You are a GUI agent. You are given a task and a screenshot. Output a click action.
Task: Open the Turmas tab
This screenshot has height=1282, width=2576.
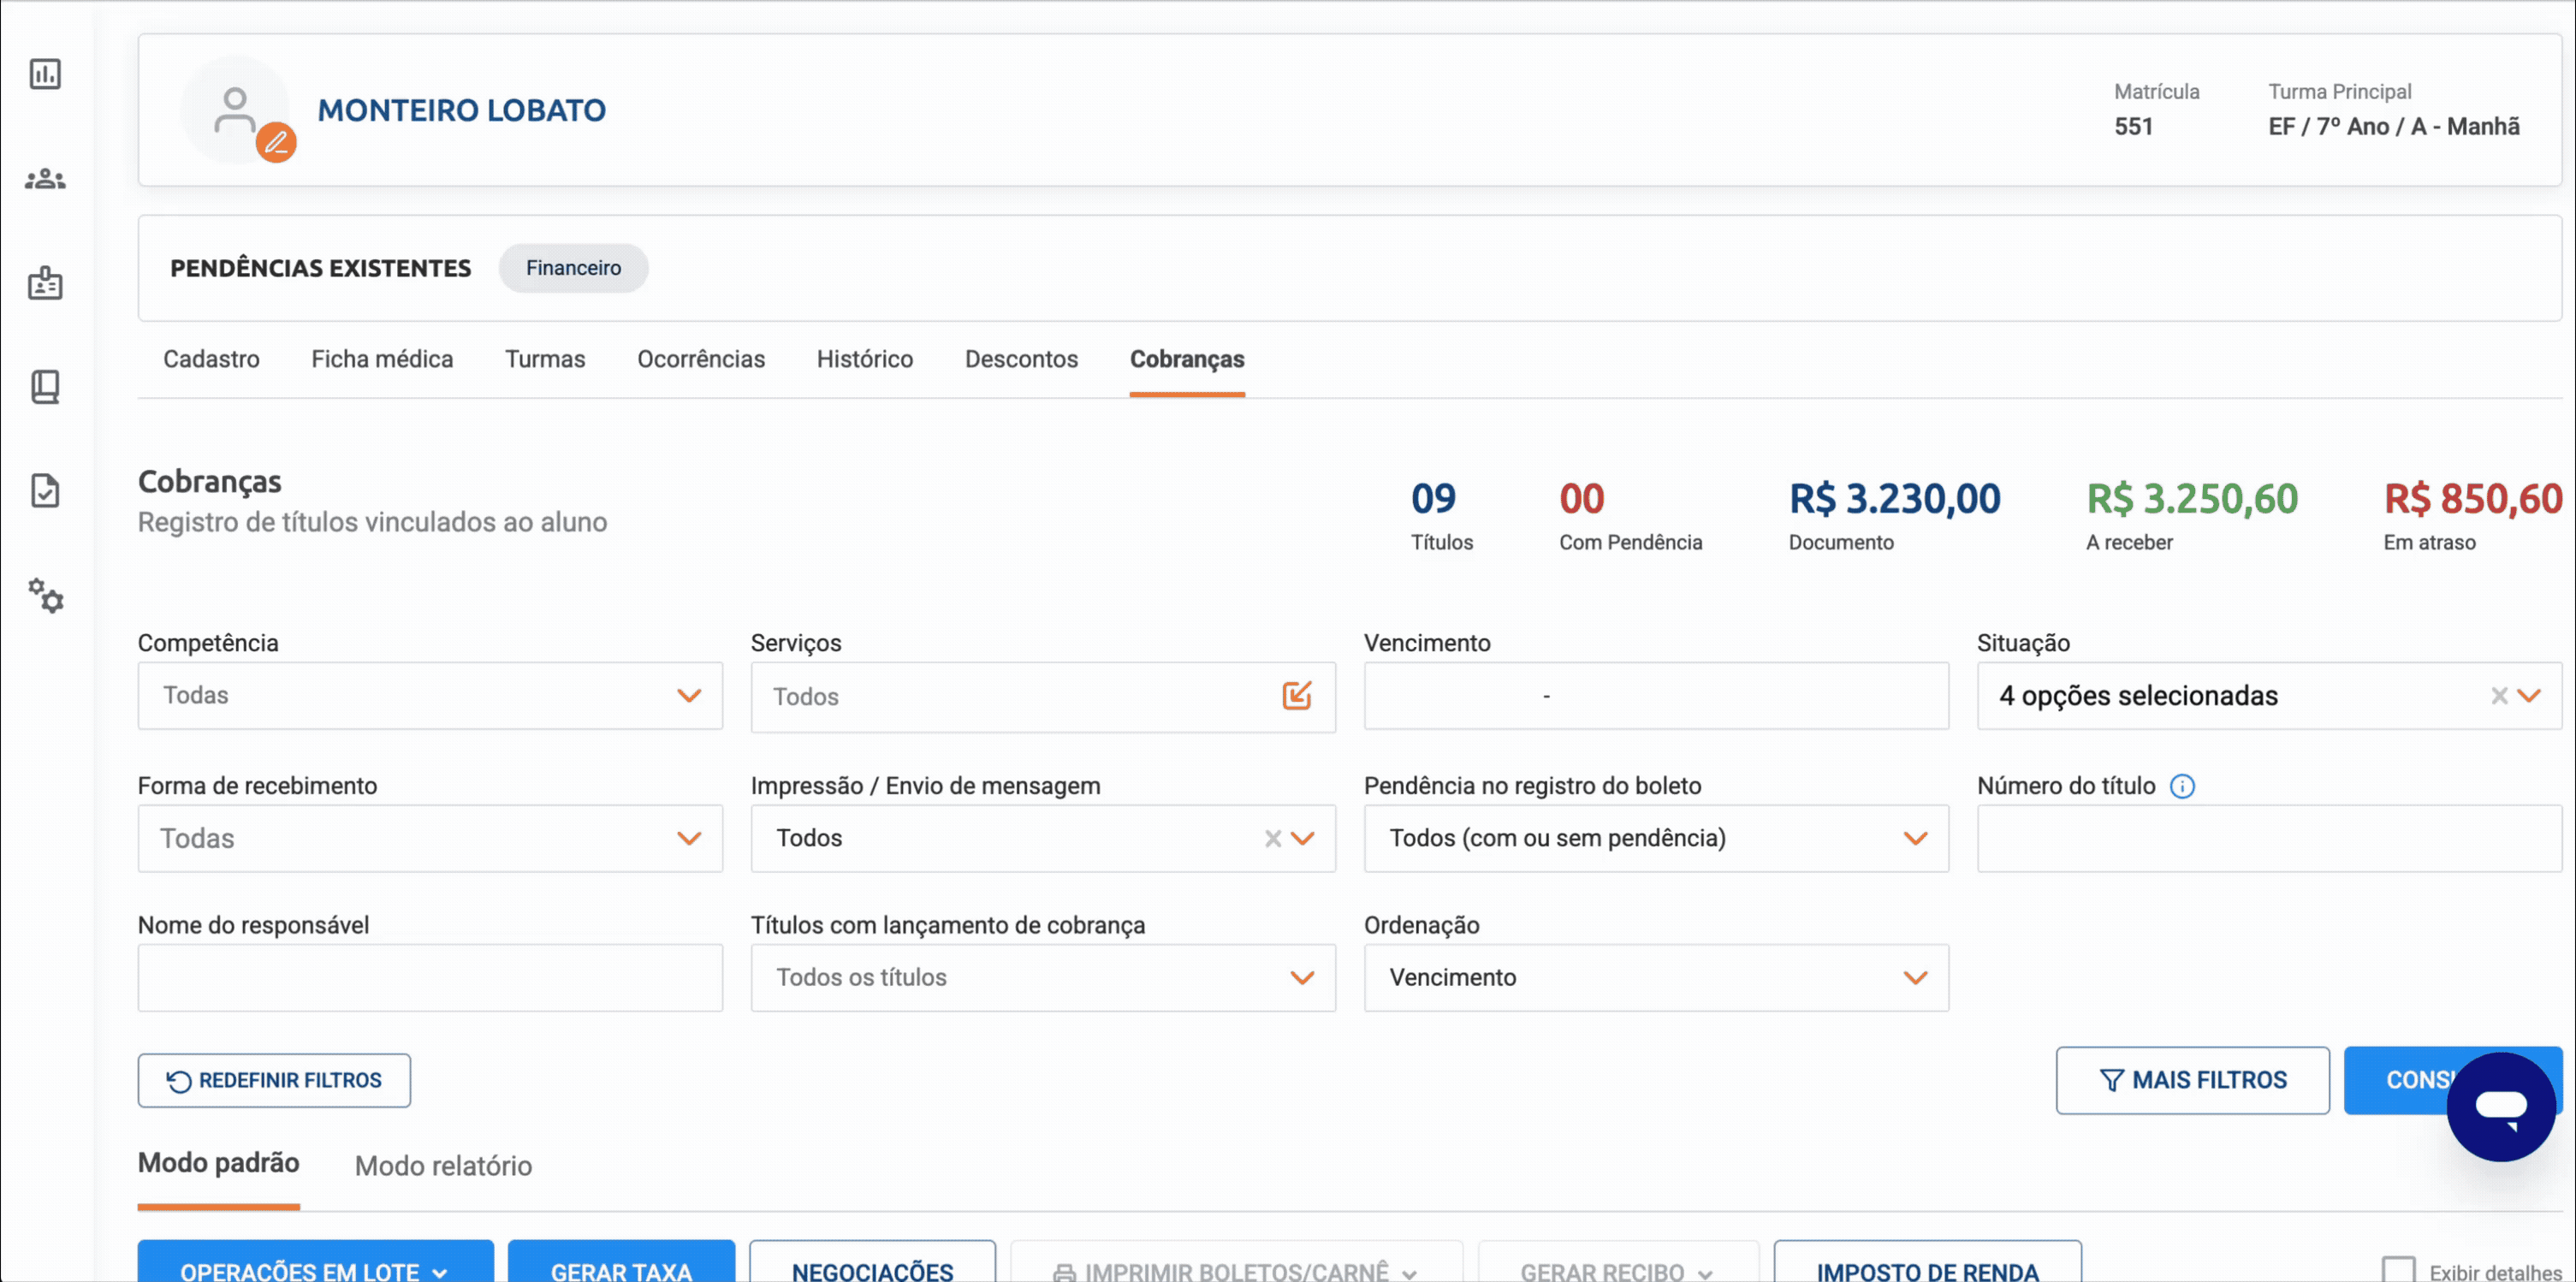[x=545, y=359]
